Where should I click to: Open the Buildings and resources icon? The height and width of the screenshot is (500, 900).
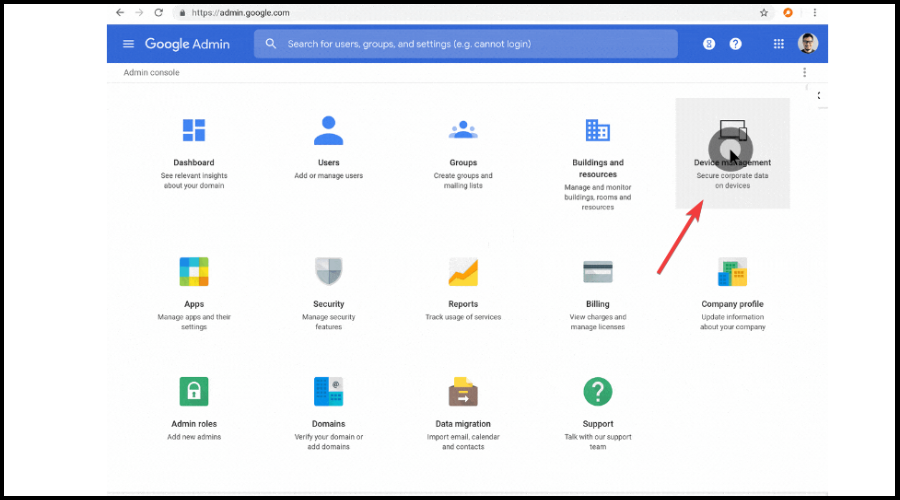598,130
